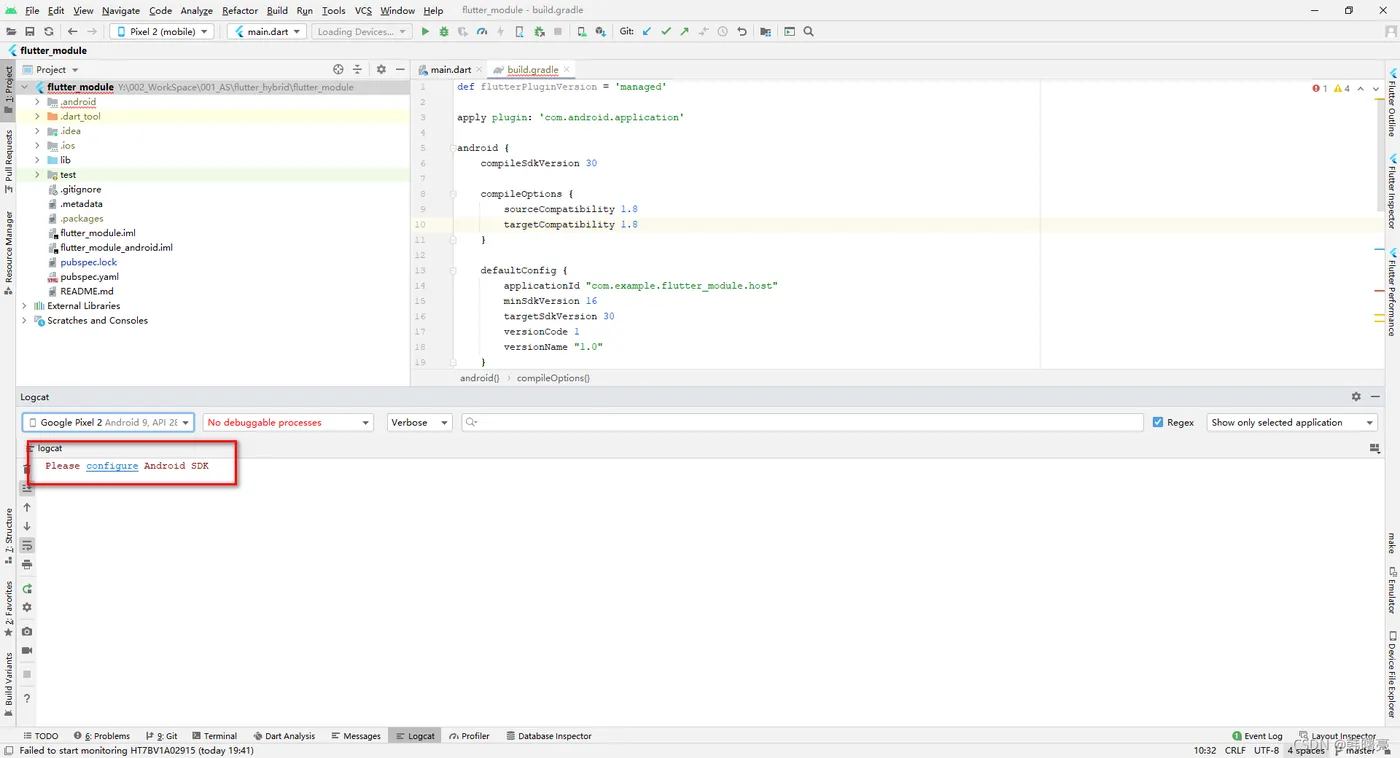Open the Pixel 2 (mobile) device dropdown
The height and width of the screenshot is (758, 1400).
click(161, 32)
